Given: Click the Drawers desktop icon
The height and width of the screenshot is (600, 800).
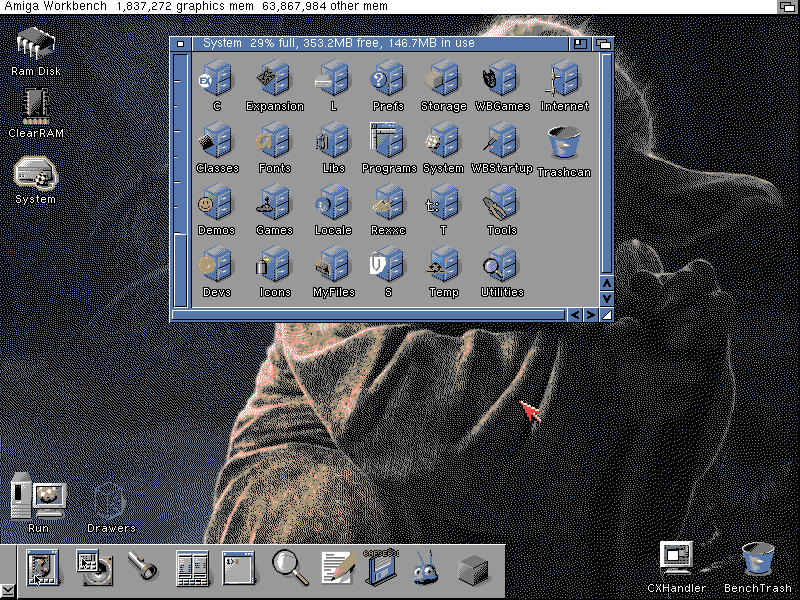Looking at the screenshot, I should [x=110, y=503].
